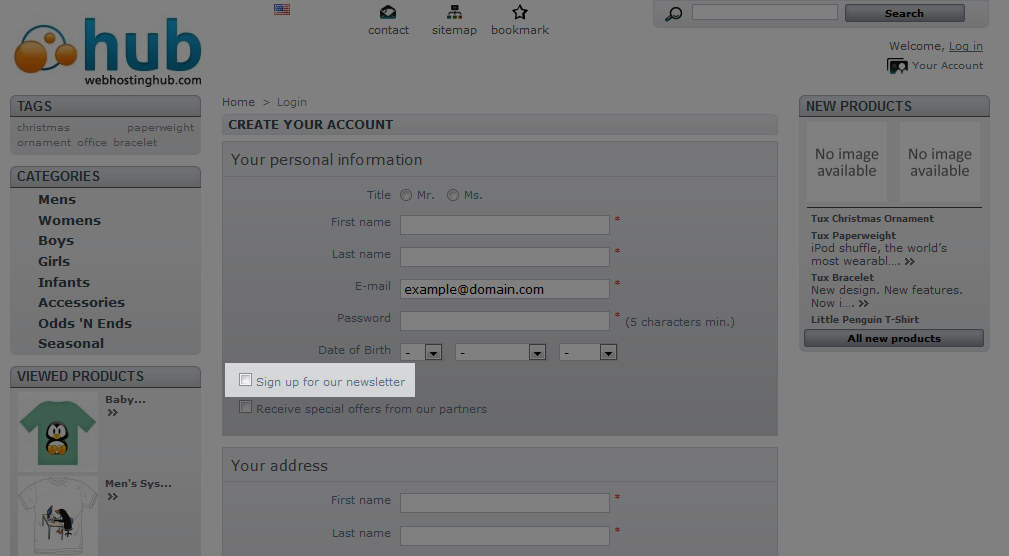This screenshot has height=556, width=1009.
Task: Click the contact envelope icon
Action: 388,13
